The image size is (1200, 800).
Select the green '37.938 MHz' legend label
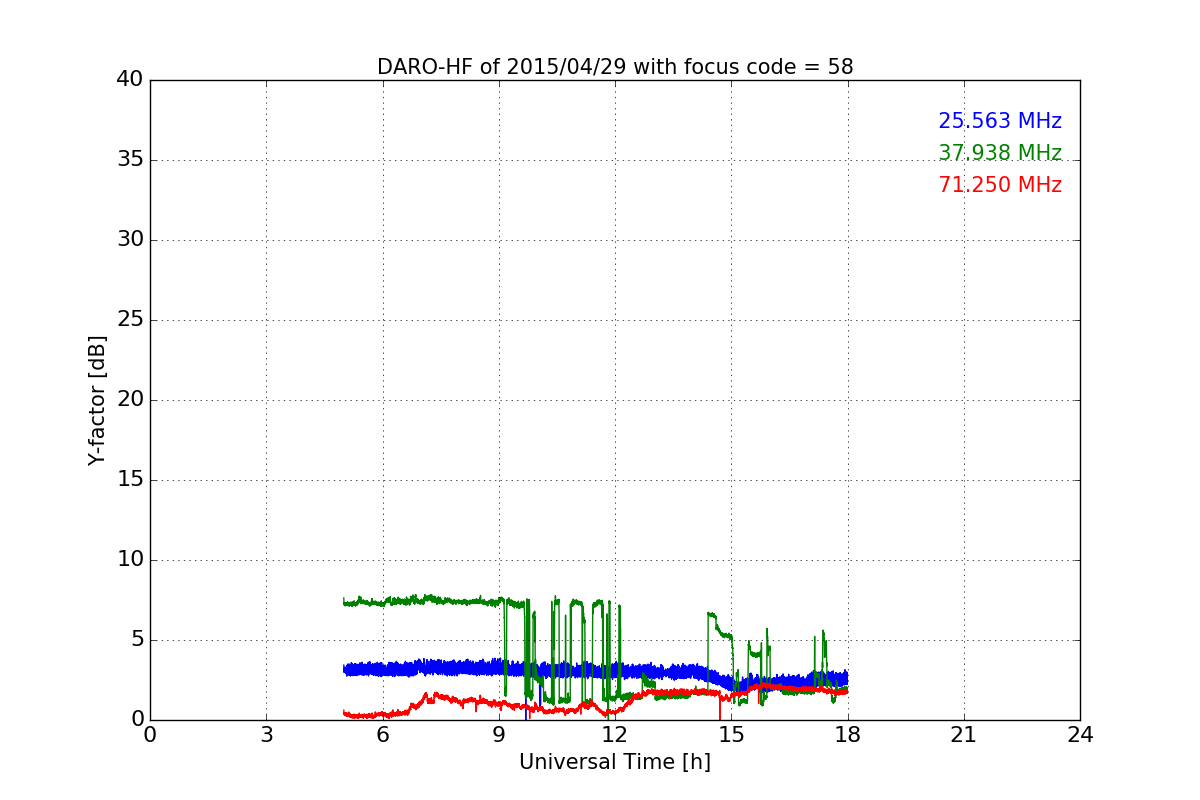[1000, 153]
